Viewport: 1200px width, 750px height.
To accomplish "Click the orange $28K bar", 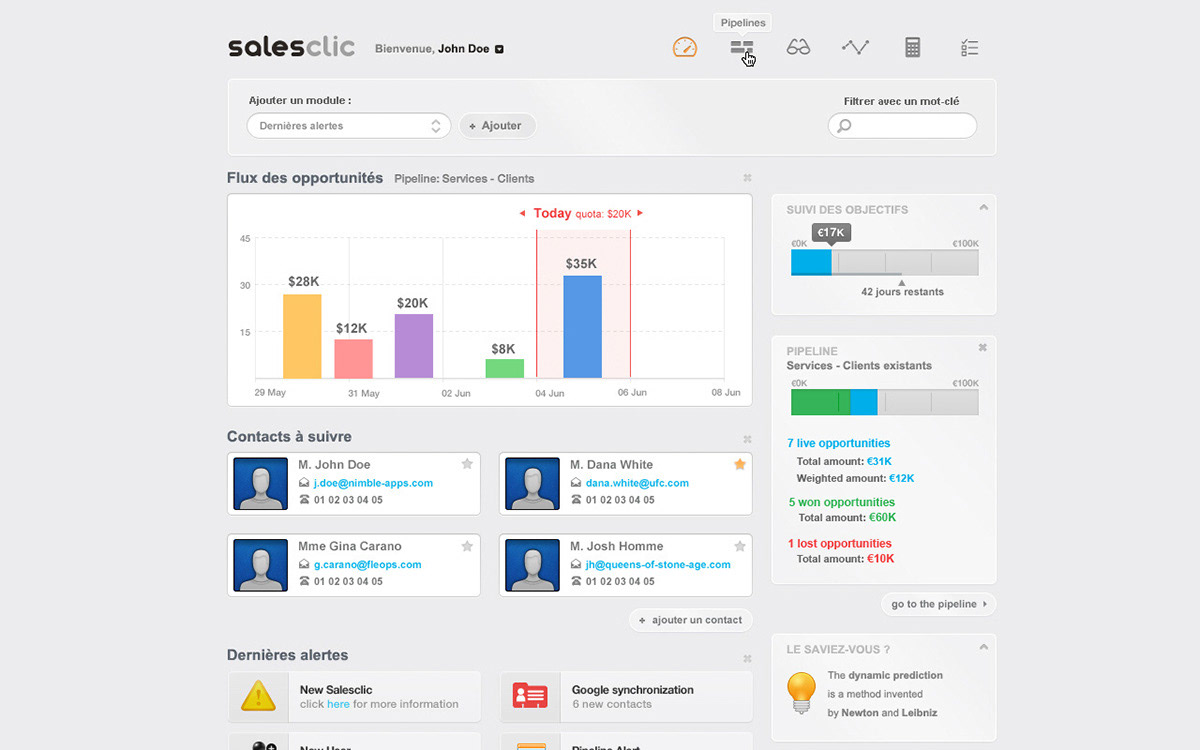I will tap(302, 336).
